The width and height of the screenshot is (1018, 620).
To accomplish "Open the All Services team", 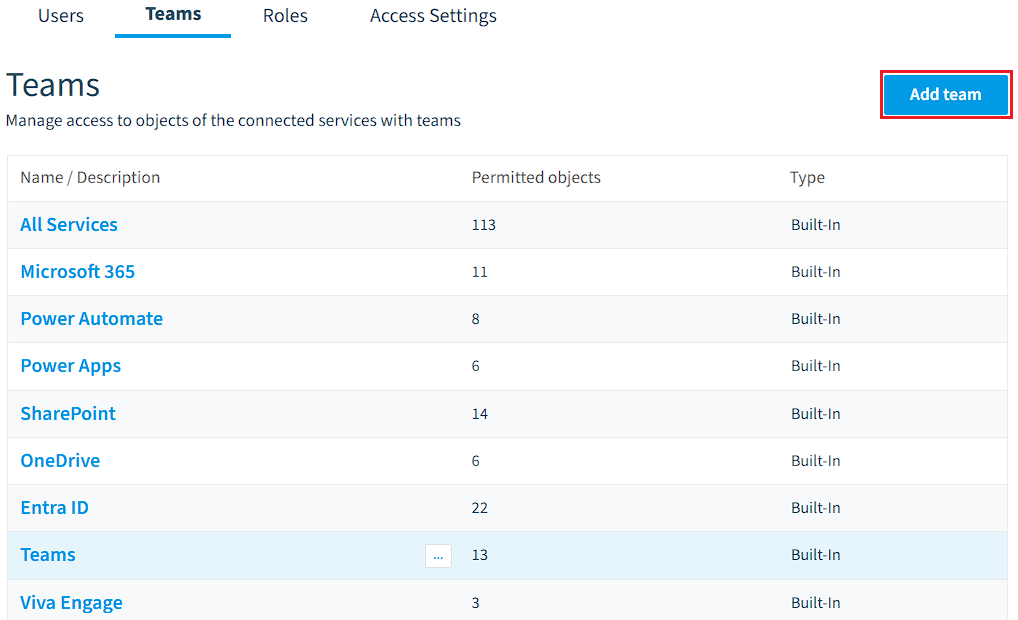I will click(69, 225).
